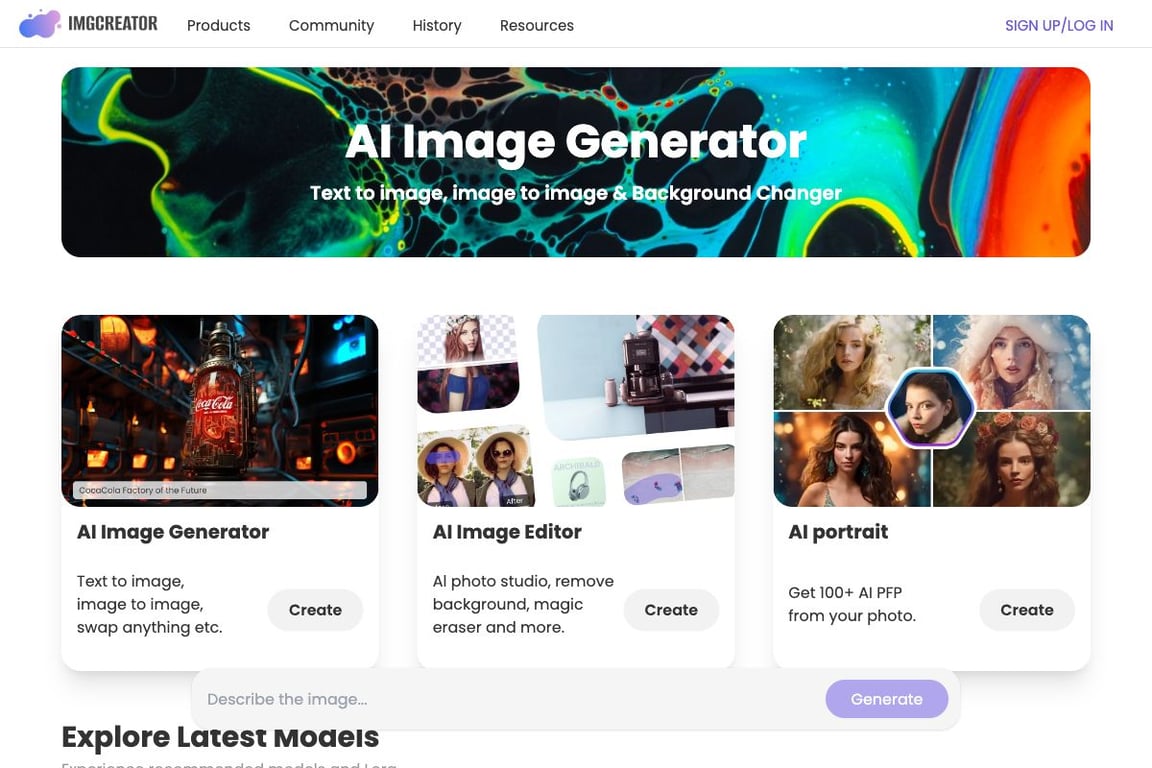The width and height of the screenshot is (1152, 768).
Task: Open the AI Image Editor collage thumbnail
Action: (x=575, y=411)
